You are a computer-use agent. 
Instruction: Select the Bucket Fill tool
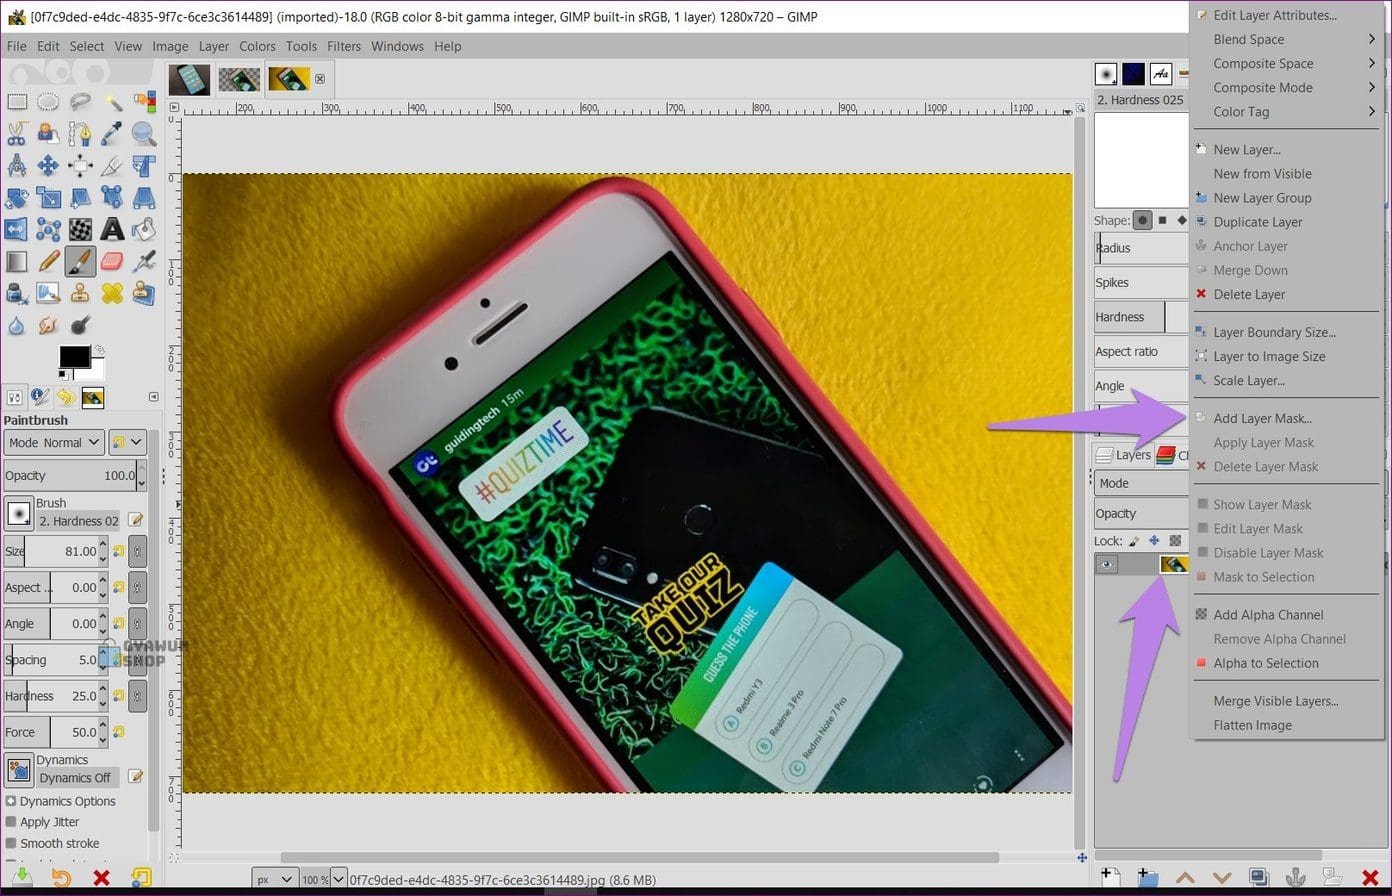(x=144, y=230)
